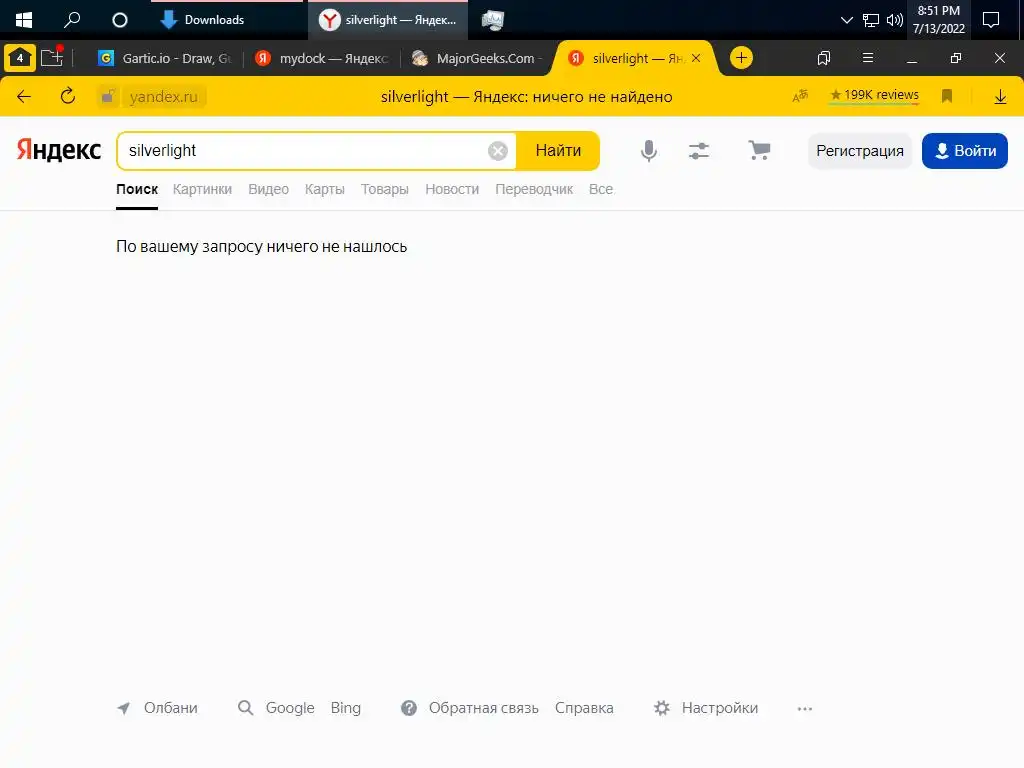Viewport: 1024px width, 768px height.
Task: Switch to Карты tab
Action: click(x=325, y=189)
